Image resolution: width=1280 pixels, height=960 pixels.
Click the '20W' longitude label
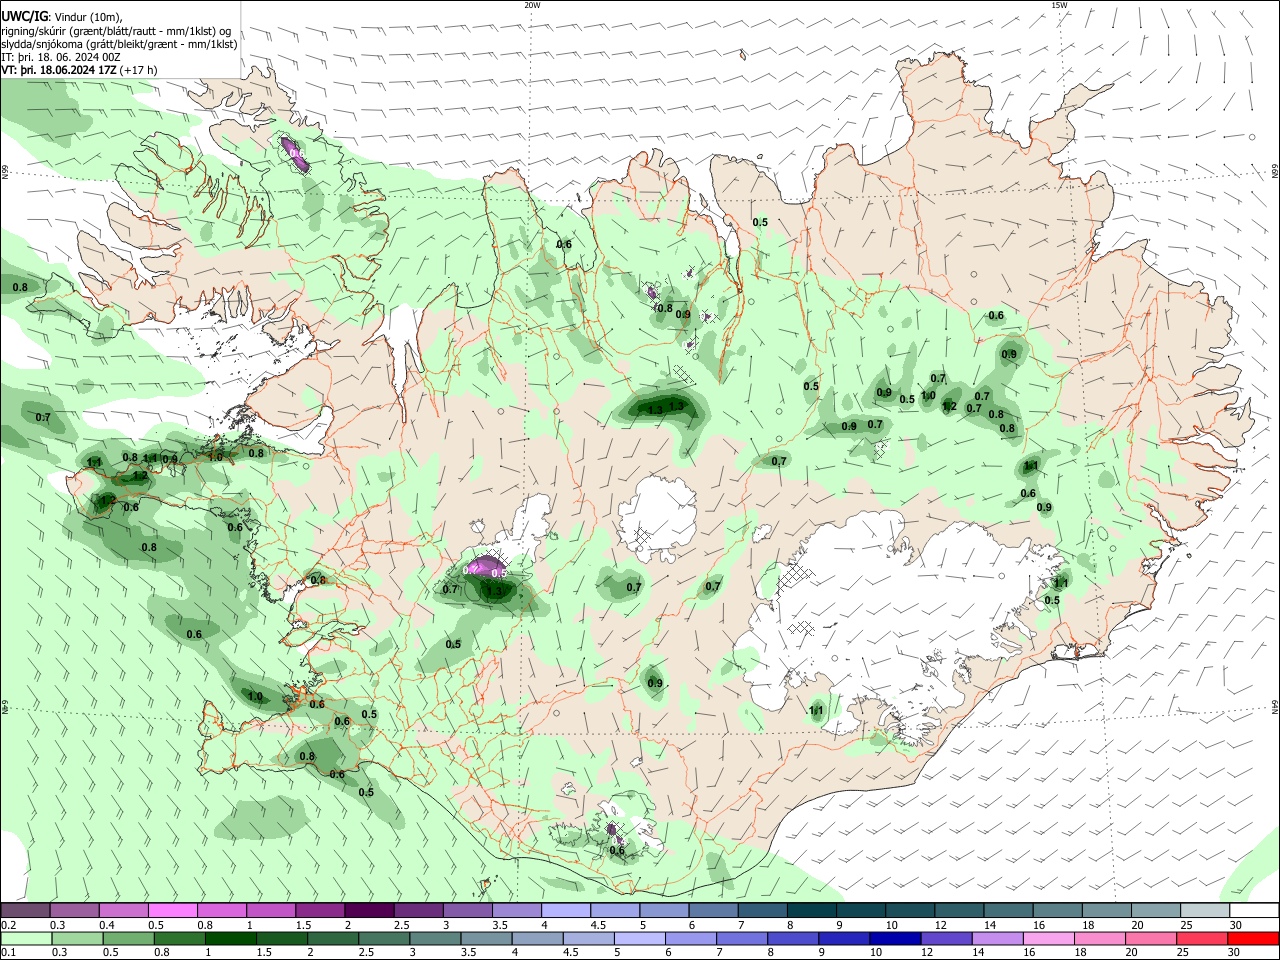pyautogui.click(x=532, y=5)
